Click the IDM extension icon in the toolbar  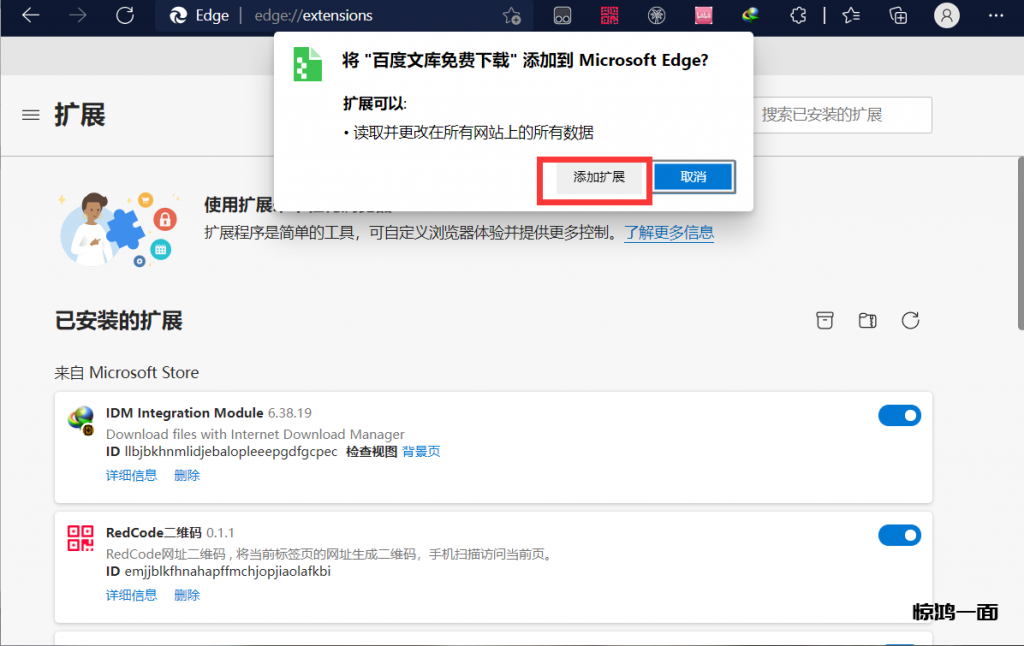tap(751, 16)
